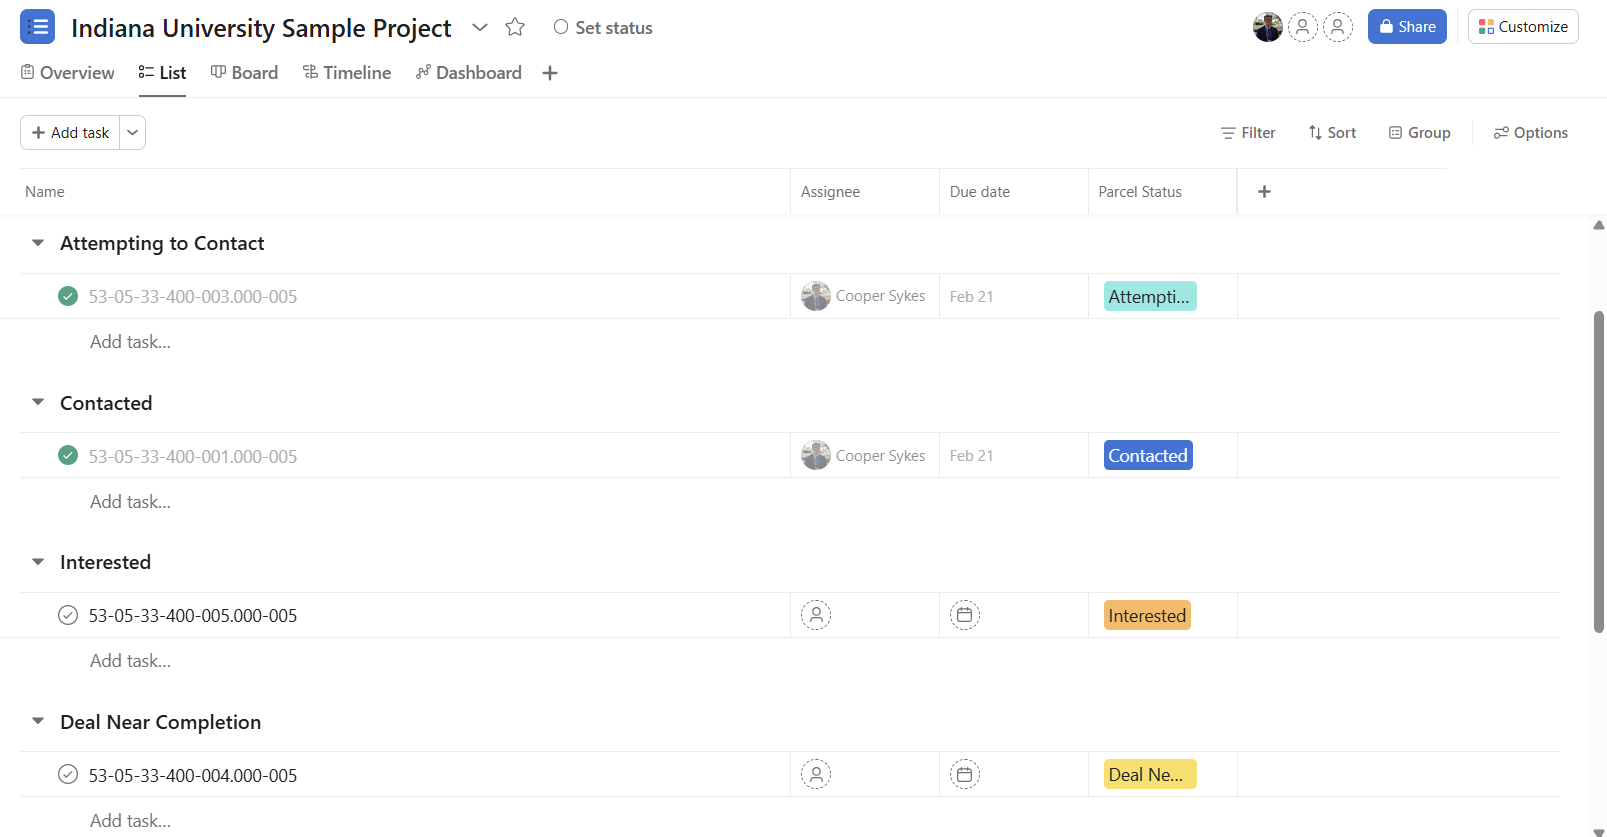
Task: Click the Name column header
Action: pos(45,192)
